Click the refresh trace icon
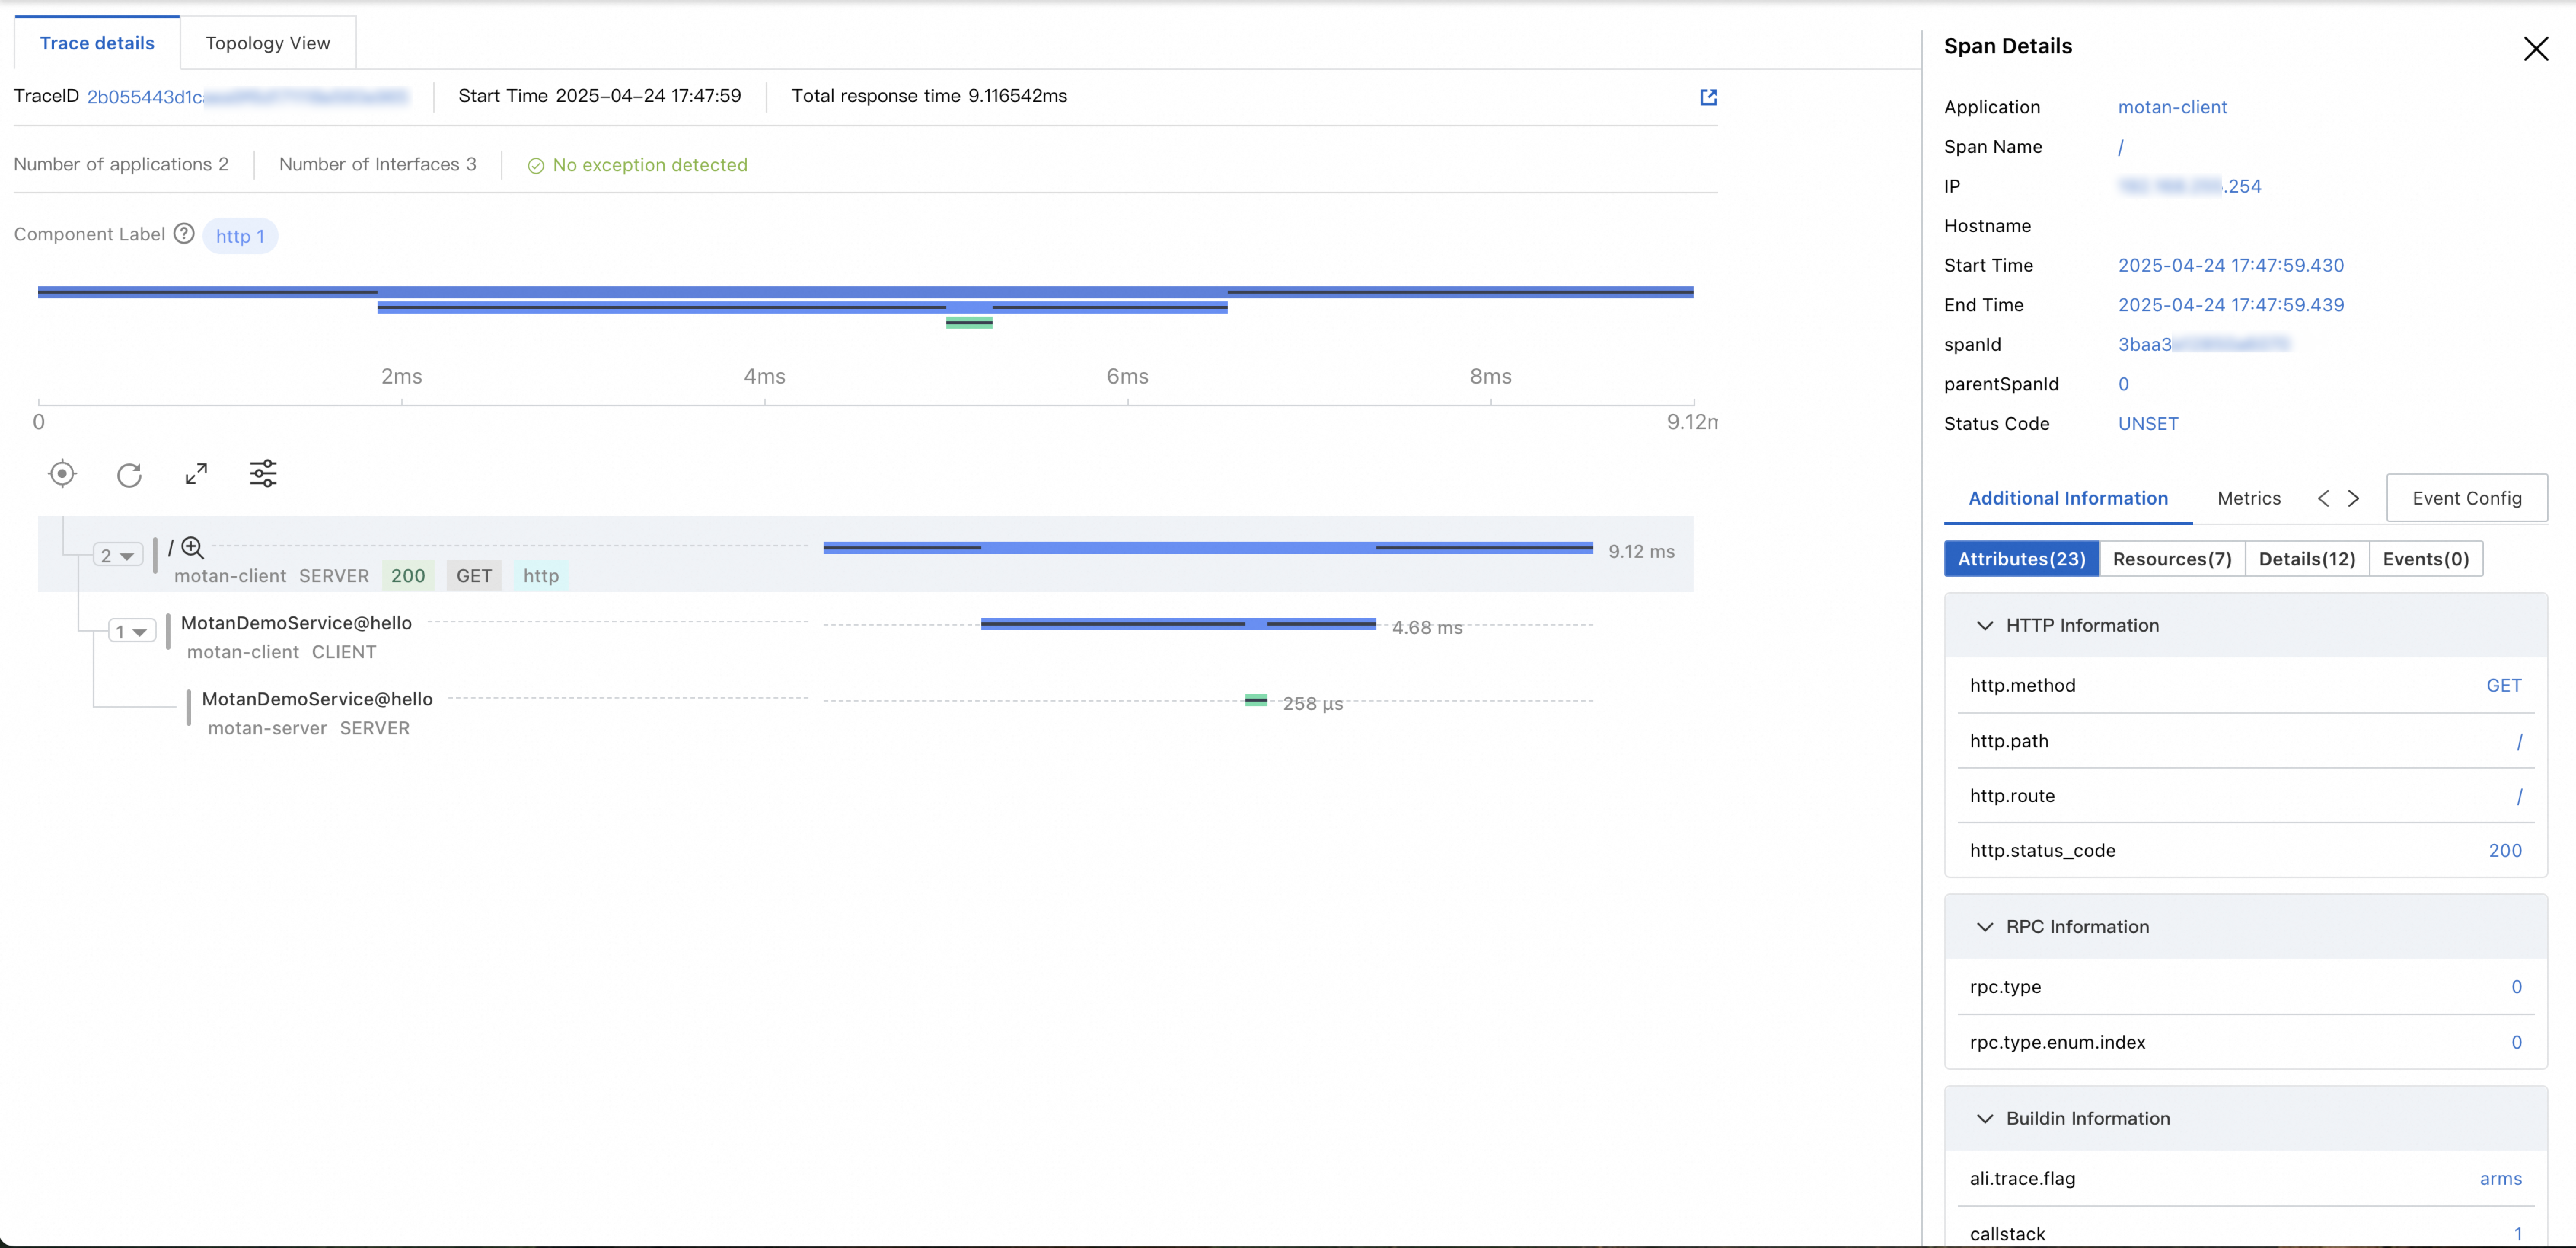Viewport: 2576px width, 1248px height. (x=129, y=474)
